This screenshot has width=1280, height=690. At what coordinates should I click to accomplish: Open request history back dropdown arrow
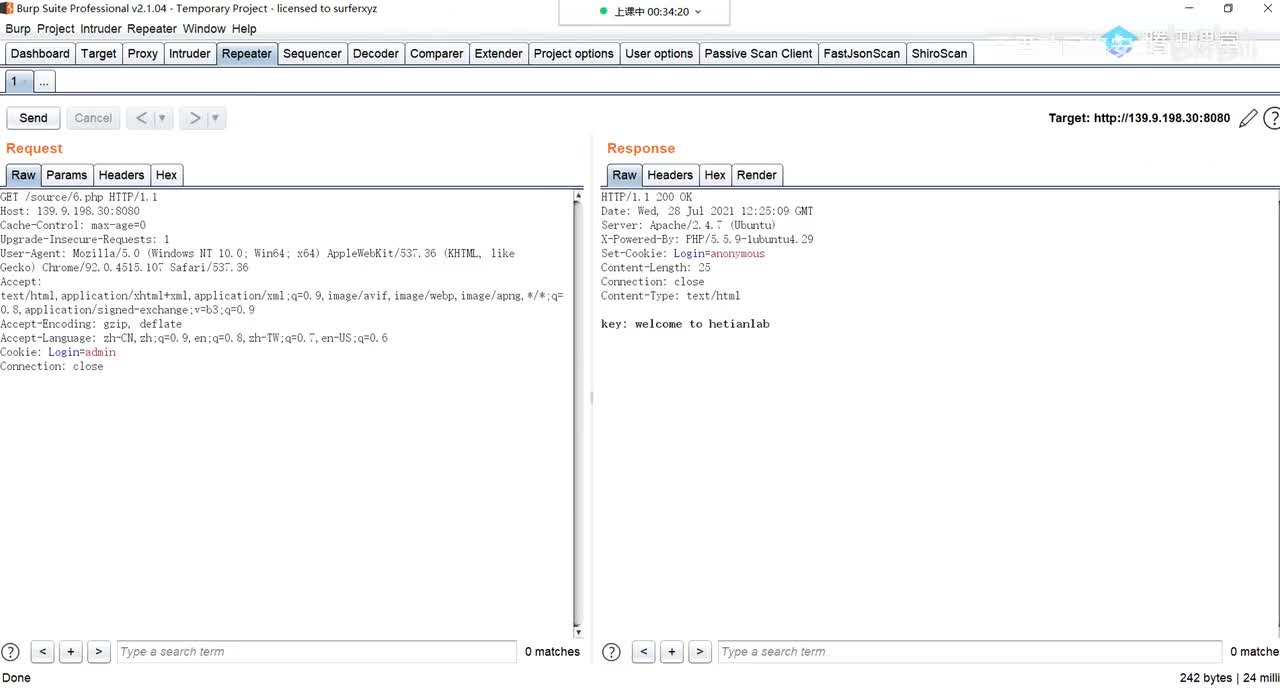pos(162,118)
